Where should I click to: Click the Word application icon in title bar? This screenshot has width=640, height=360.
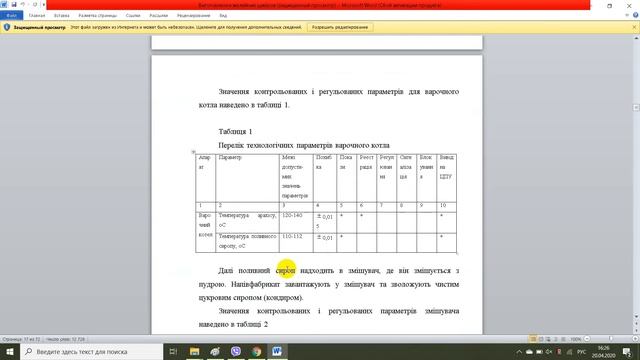(x=4, y=4)
